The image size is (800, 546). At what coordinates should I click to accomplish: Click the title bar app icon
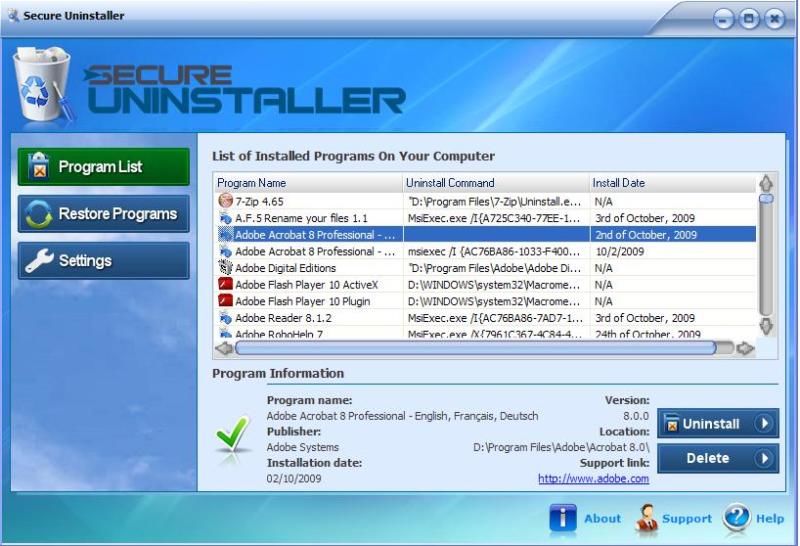(x=13, y=16)
